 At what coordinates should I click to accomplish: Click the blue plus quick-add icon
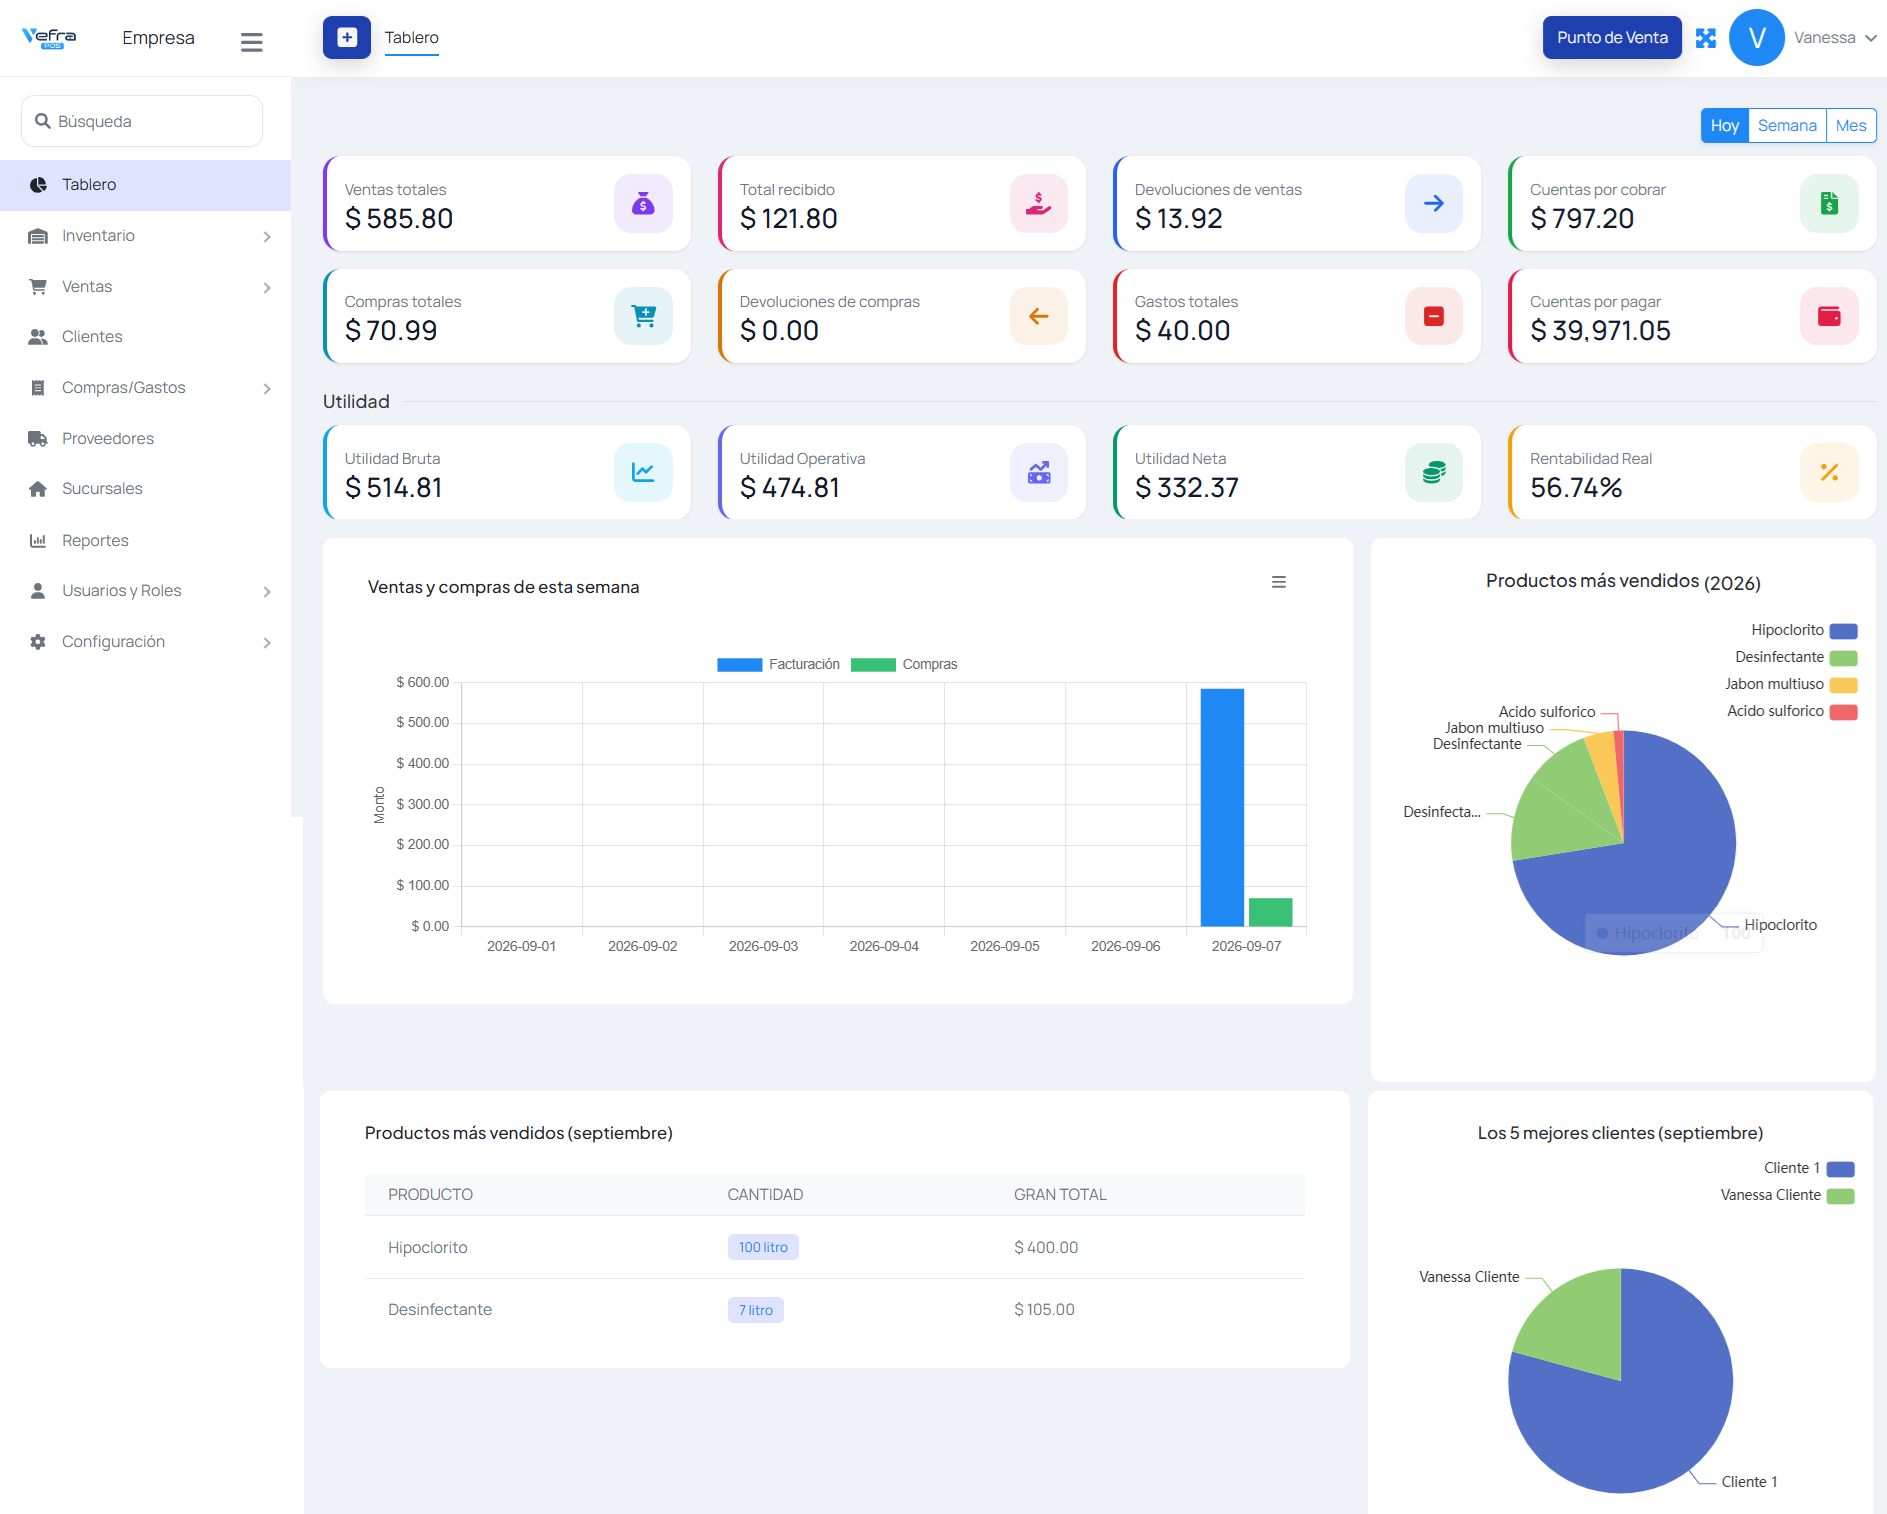click(x=346, y=38)
